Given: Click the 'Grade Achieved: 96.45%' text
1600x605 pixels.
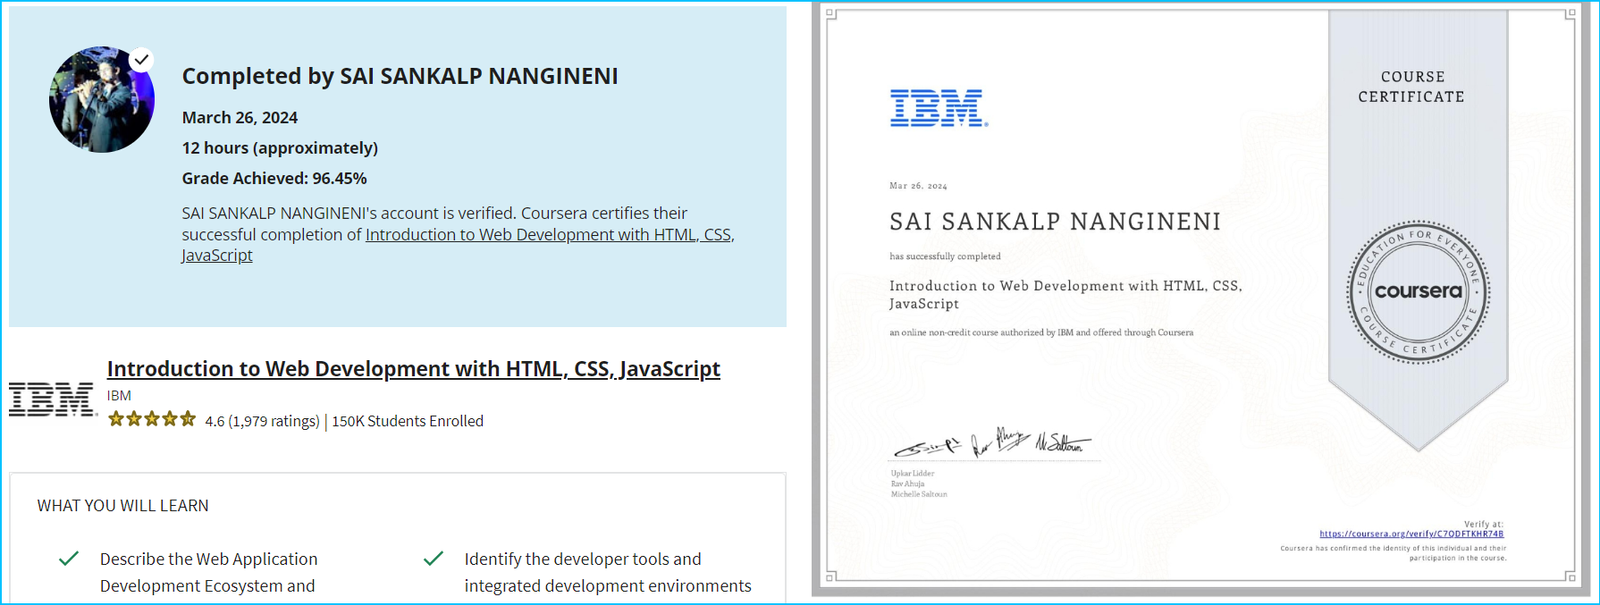Looking at the screenshot, I should (274, 178).
